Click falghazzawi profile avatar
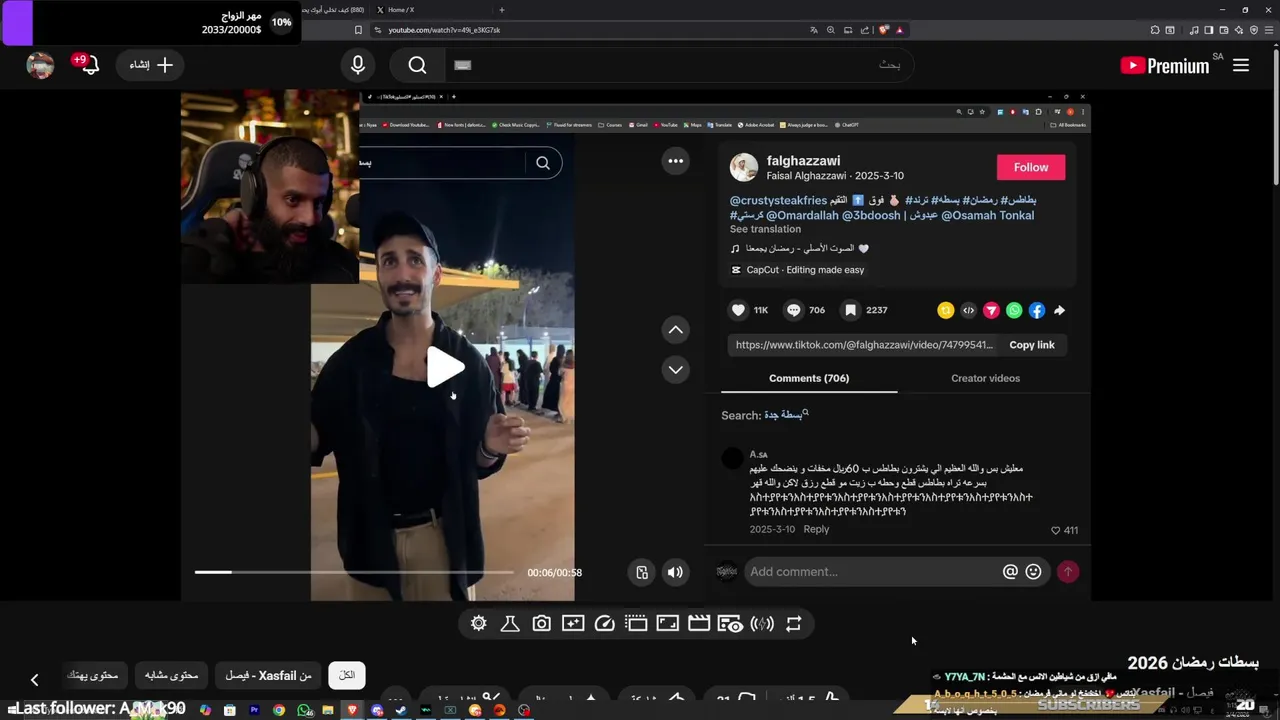 (744, 167)
